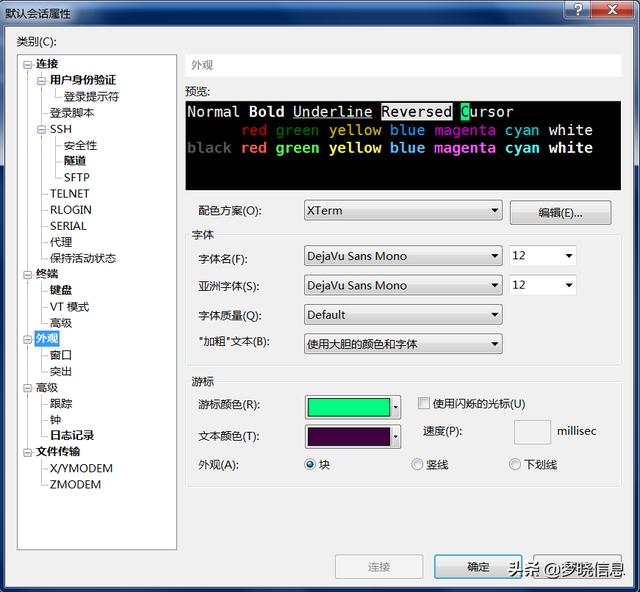Screen dimensions: 640x592
Task: Open the "加粗"文本 dropdown
Action: (403, 344)
